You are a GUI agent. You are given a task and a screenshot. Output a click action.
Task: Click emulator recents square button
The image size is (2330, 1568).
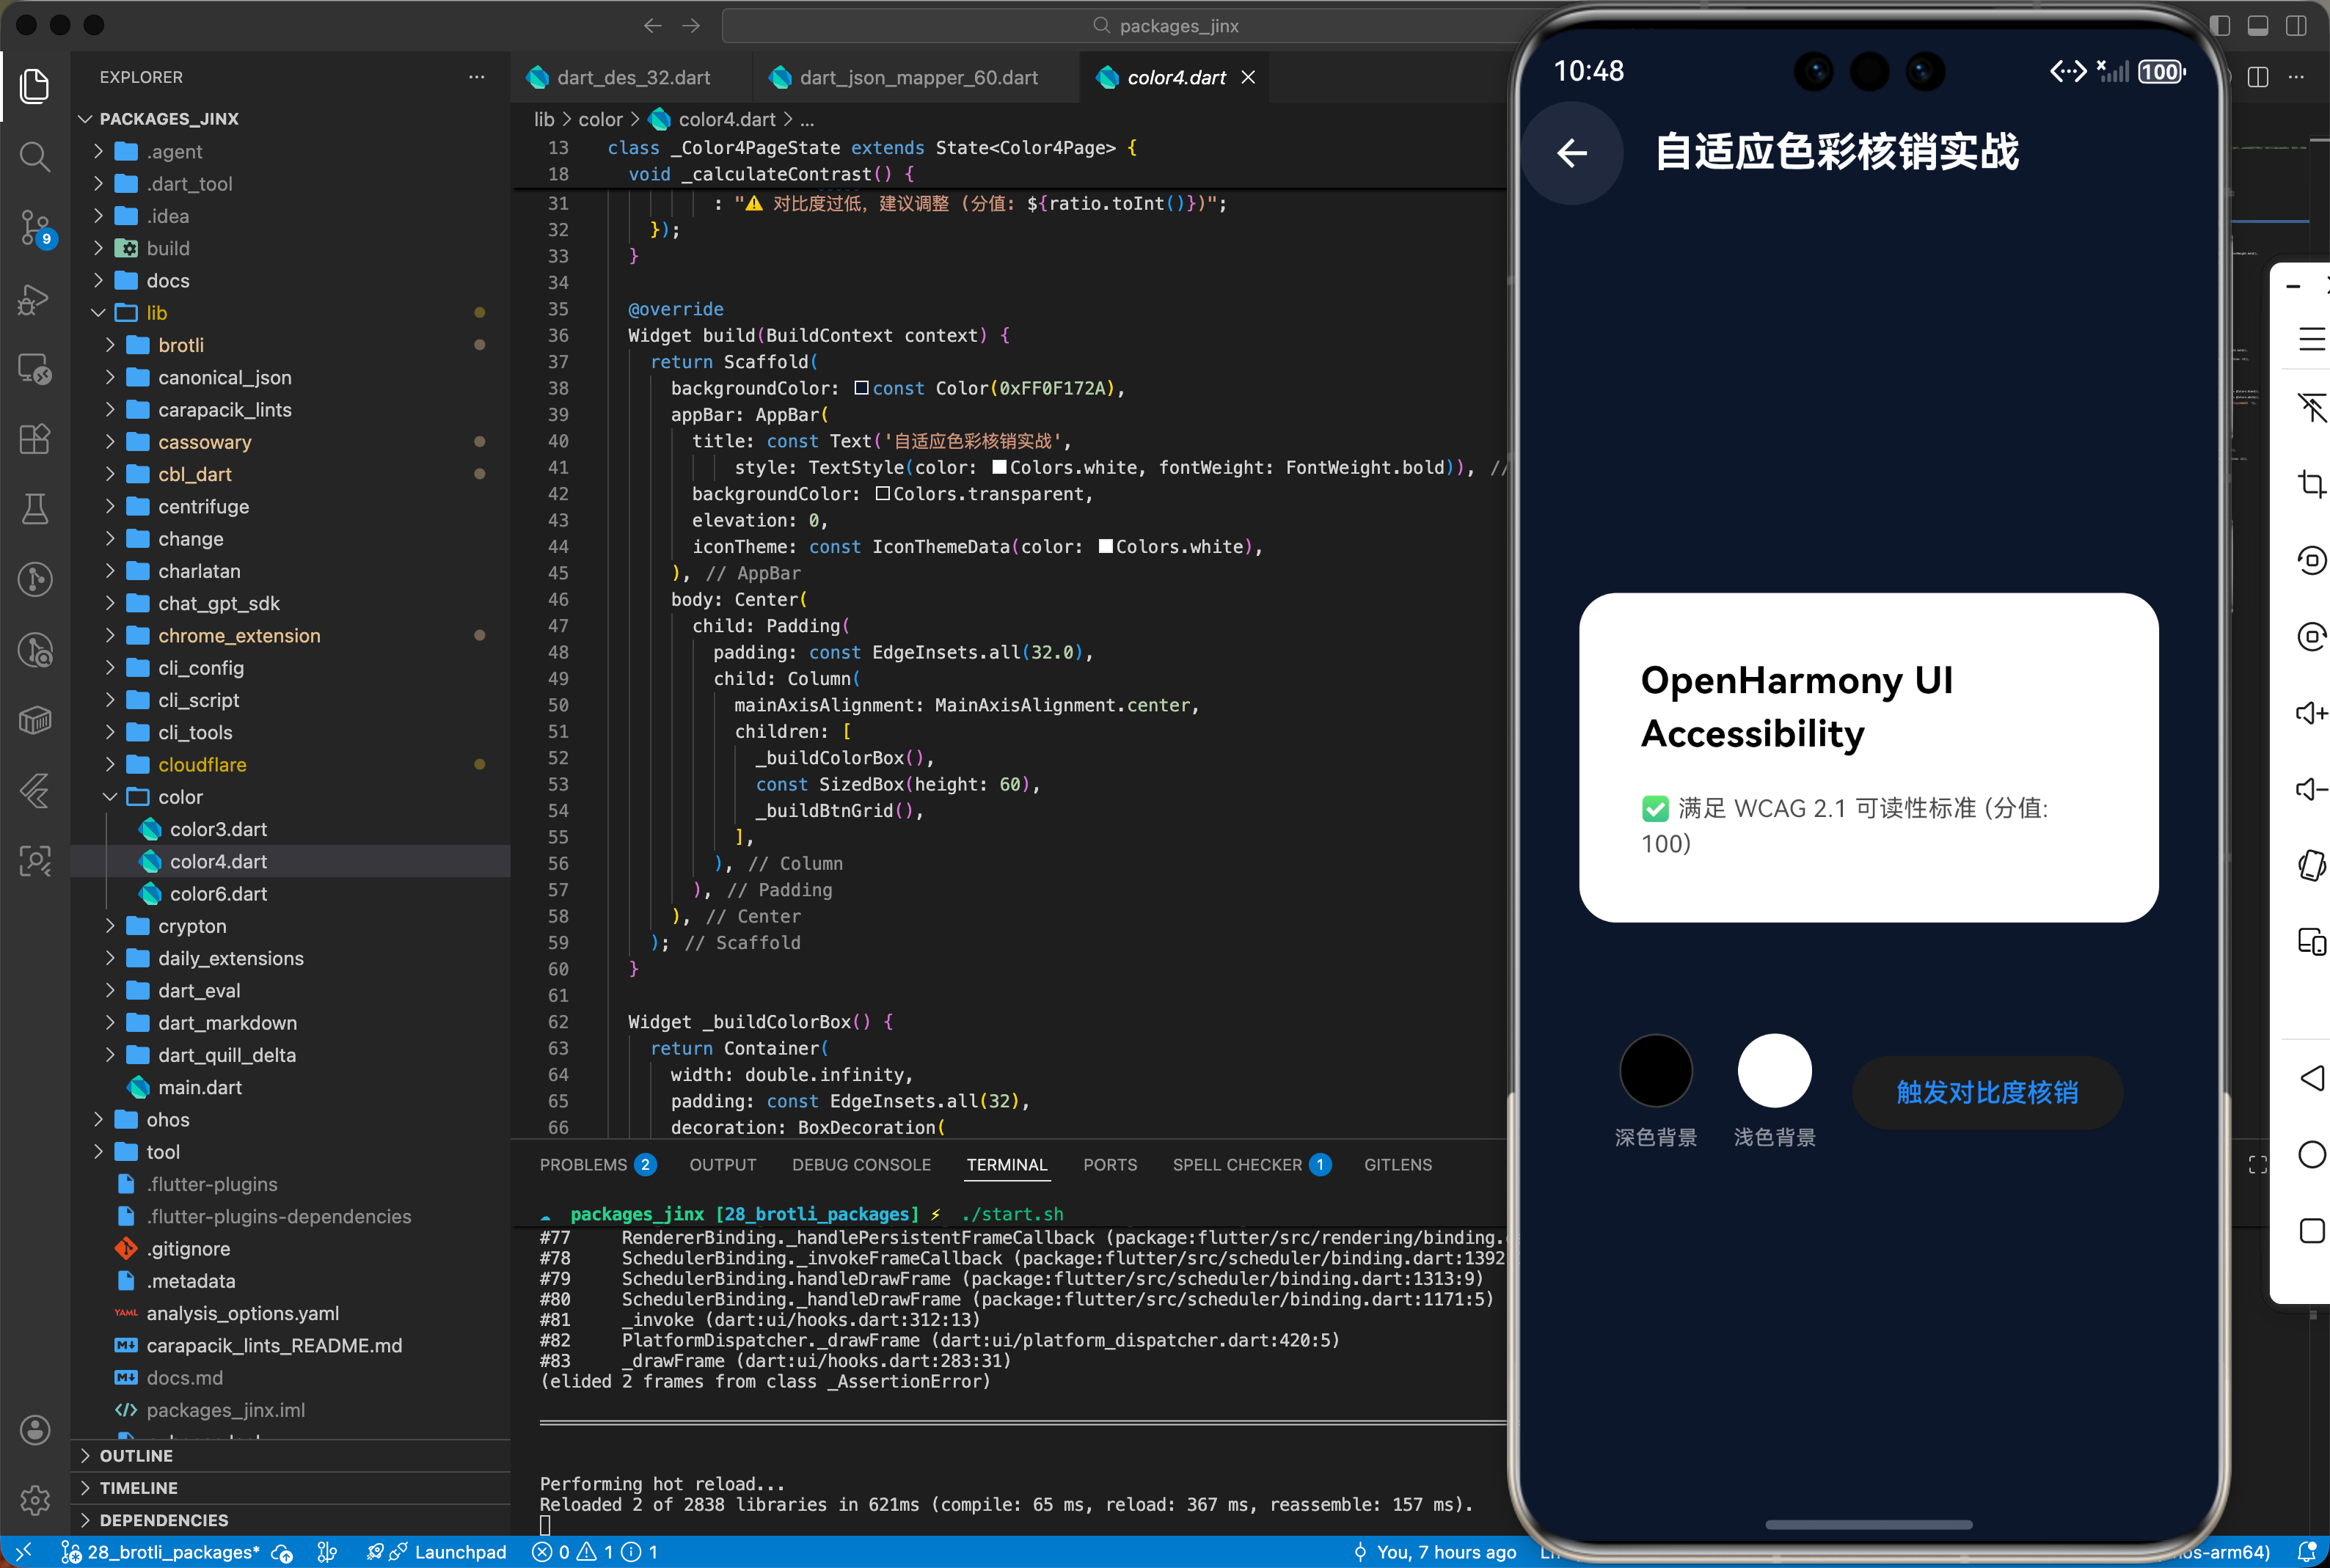point(2311,1230)
